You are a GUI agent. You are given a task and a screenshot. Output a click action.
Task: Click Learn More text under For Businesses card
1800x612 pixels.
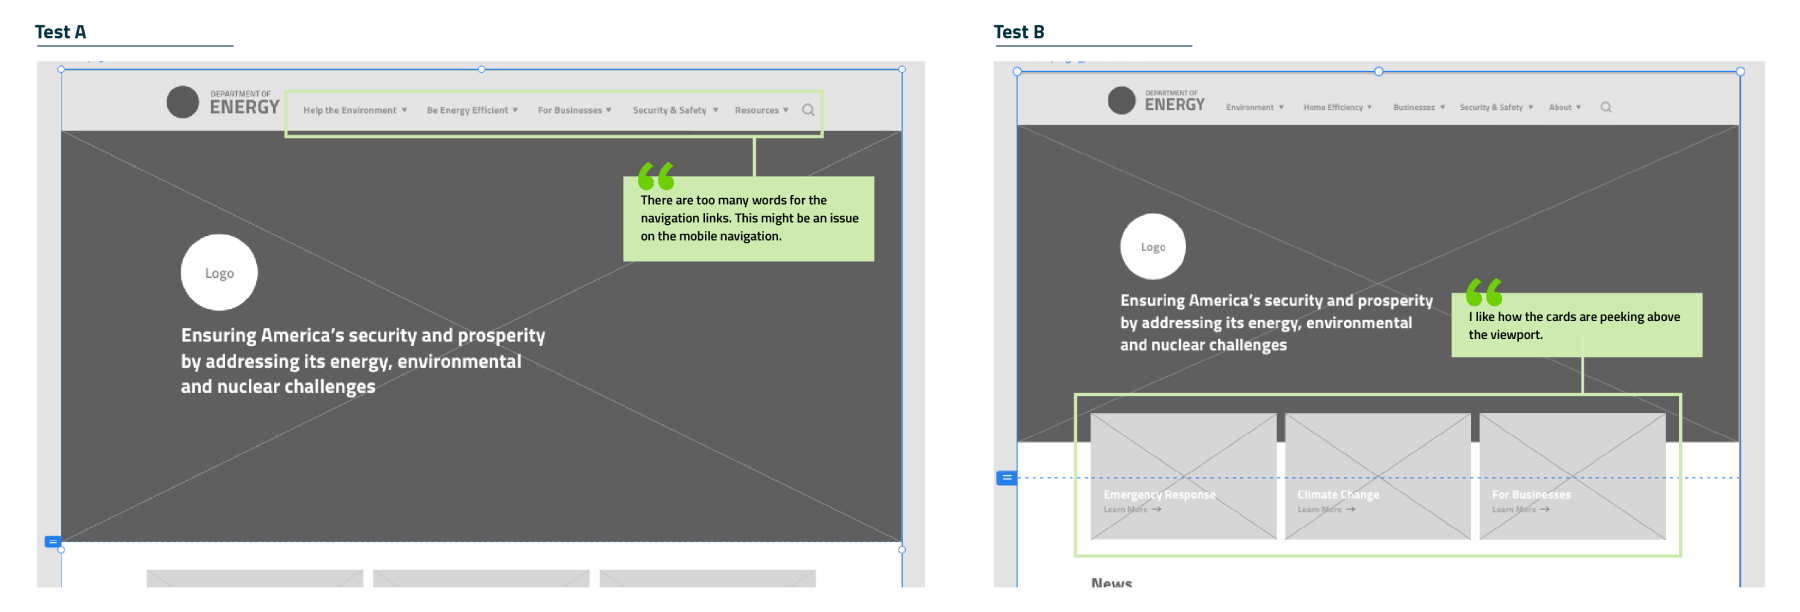(x=1514, y=510)
